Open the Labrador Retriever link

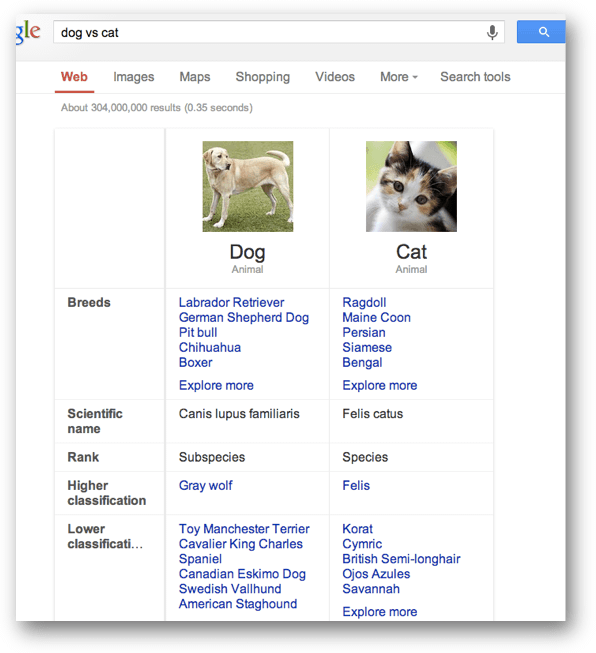click(232, 302)
